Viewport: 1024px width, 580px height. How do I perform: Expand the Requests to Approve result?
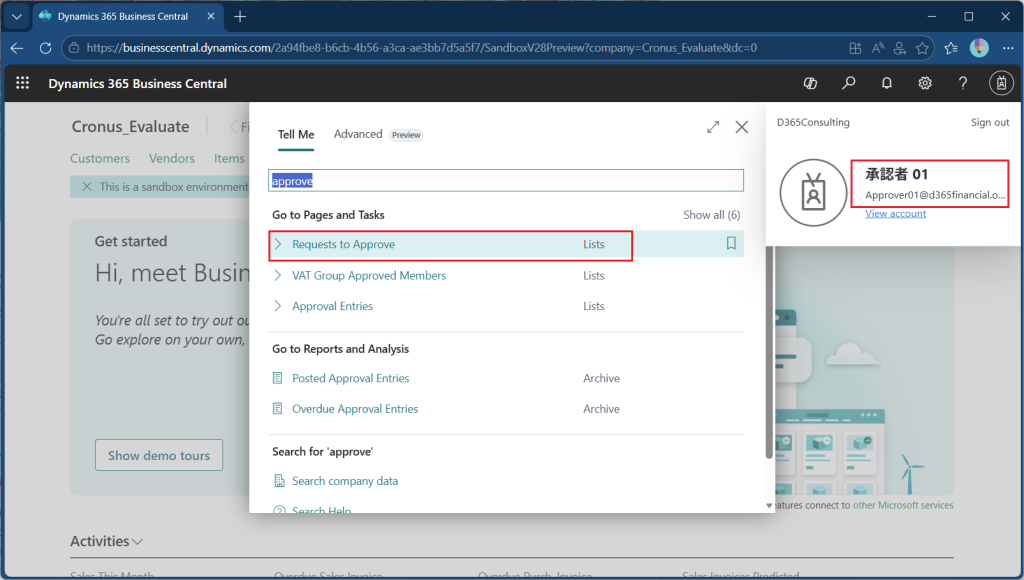(278, 245)
